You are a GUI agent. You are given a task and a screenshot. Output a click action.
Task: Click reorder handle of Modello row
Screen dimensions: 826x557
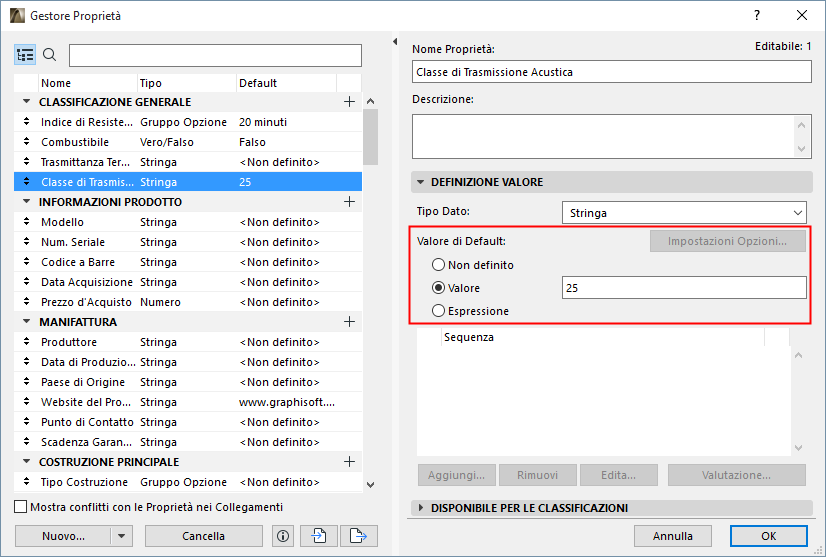[x=26, y=222]
